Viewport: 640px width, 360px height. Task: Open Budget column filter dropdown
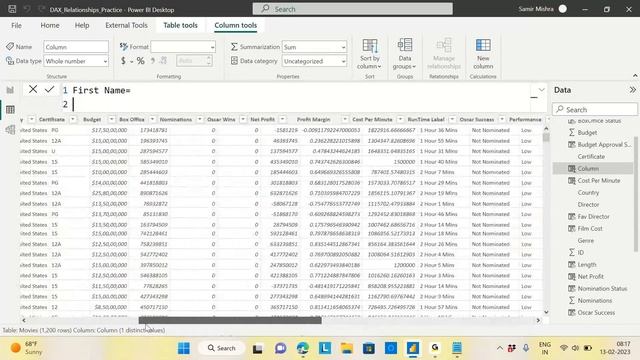coord(111,120)
